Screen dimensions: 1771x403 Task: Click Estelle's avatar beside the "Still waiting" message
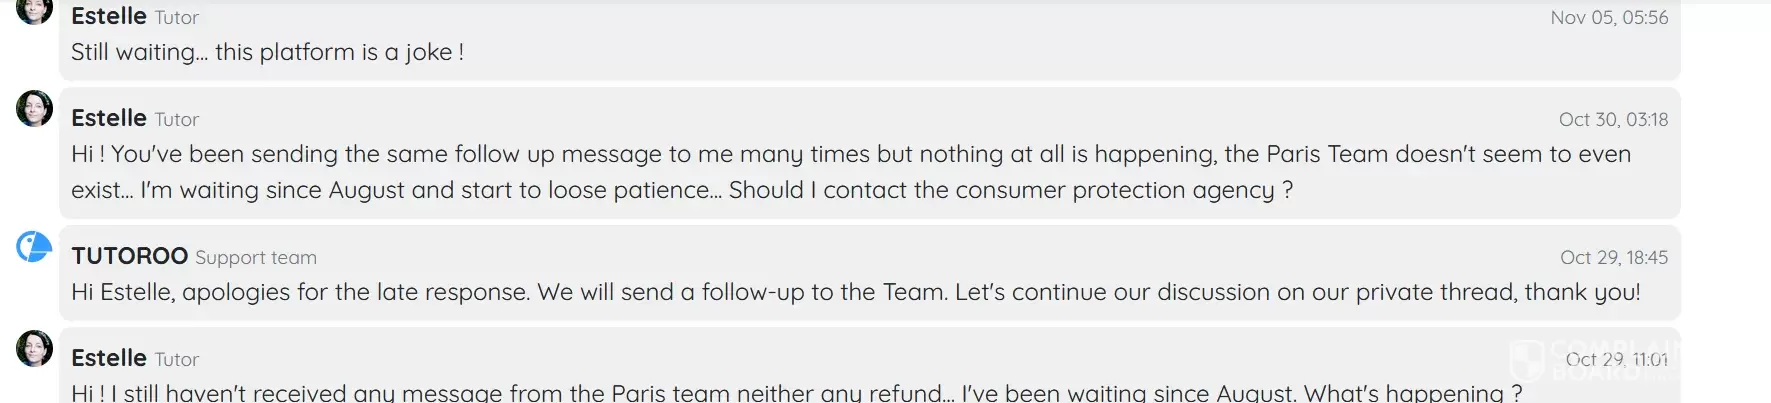click(34, 10)
